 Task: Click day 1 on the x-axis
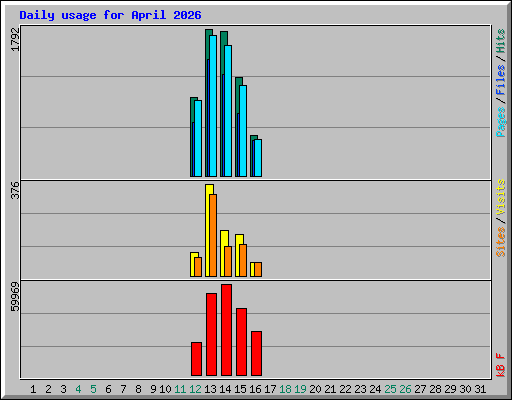[33, 389]
